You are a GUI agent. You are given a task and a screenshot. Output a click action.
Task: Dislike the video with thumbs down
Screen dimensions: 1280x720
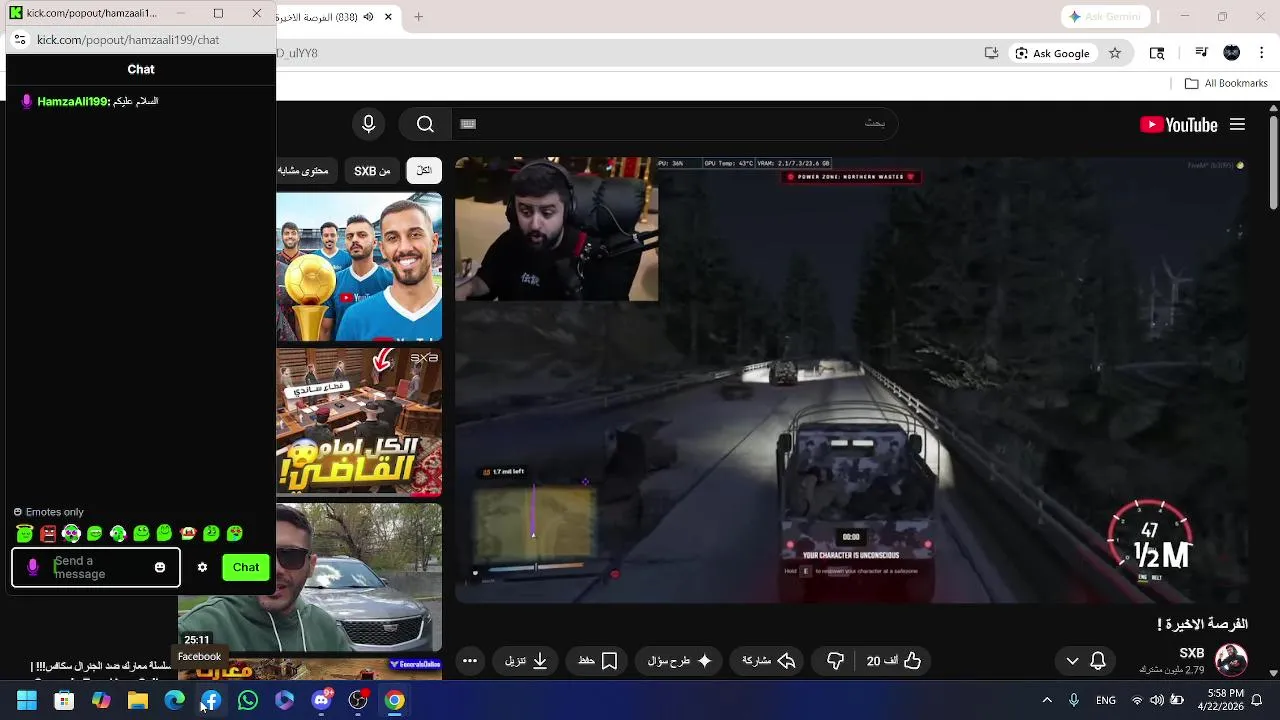click(x=835, y=661)
